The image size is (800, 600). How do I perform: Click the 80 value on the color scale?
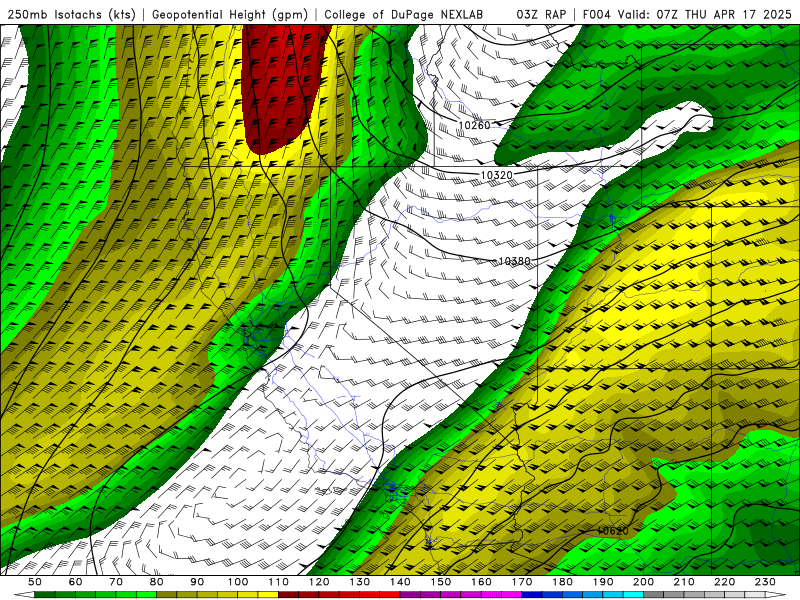[x=157, y=582]
